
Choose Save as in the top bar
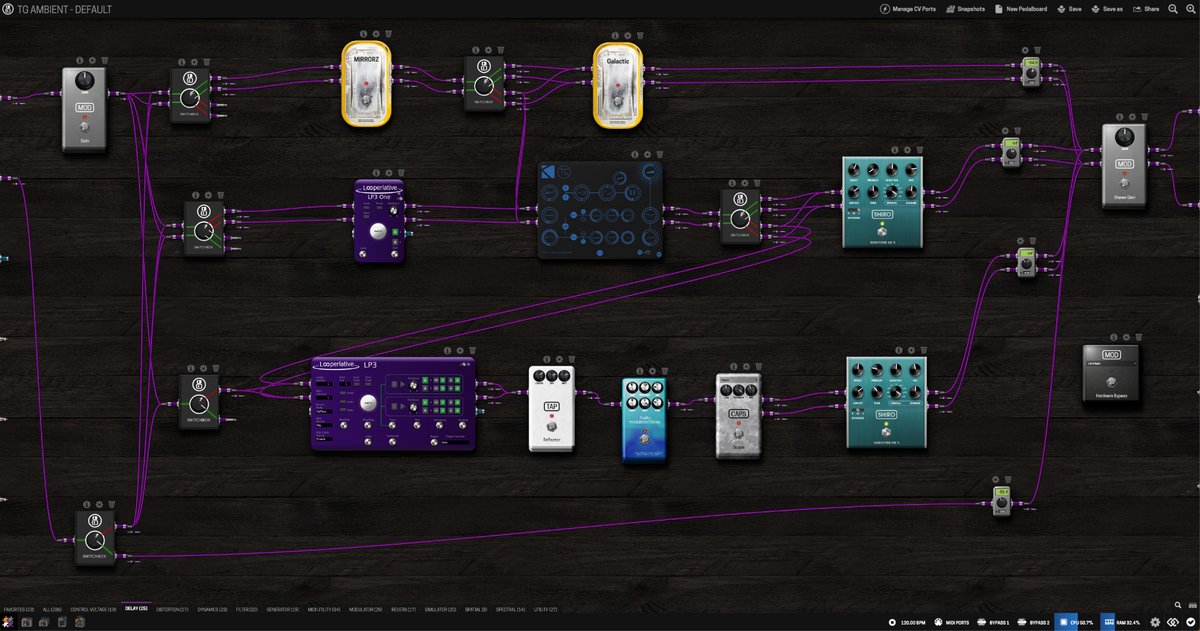pos(1106,8)
